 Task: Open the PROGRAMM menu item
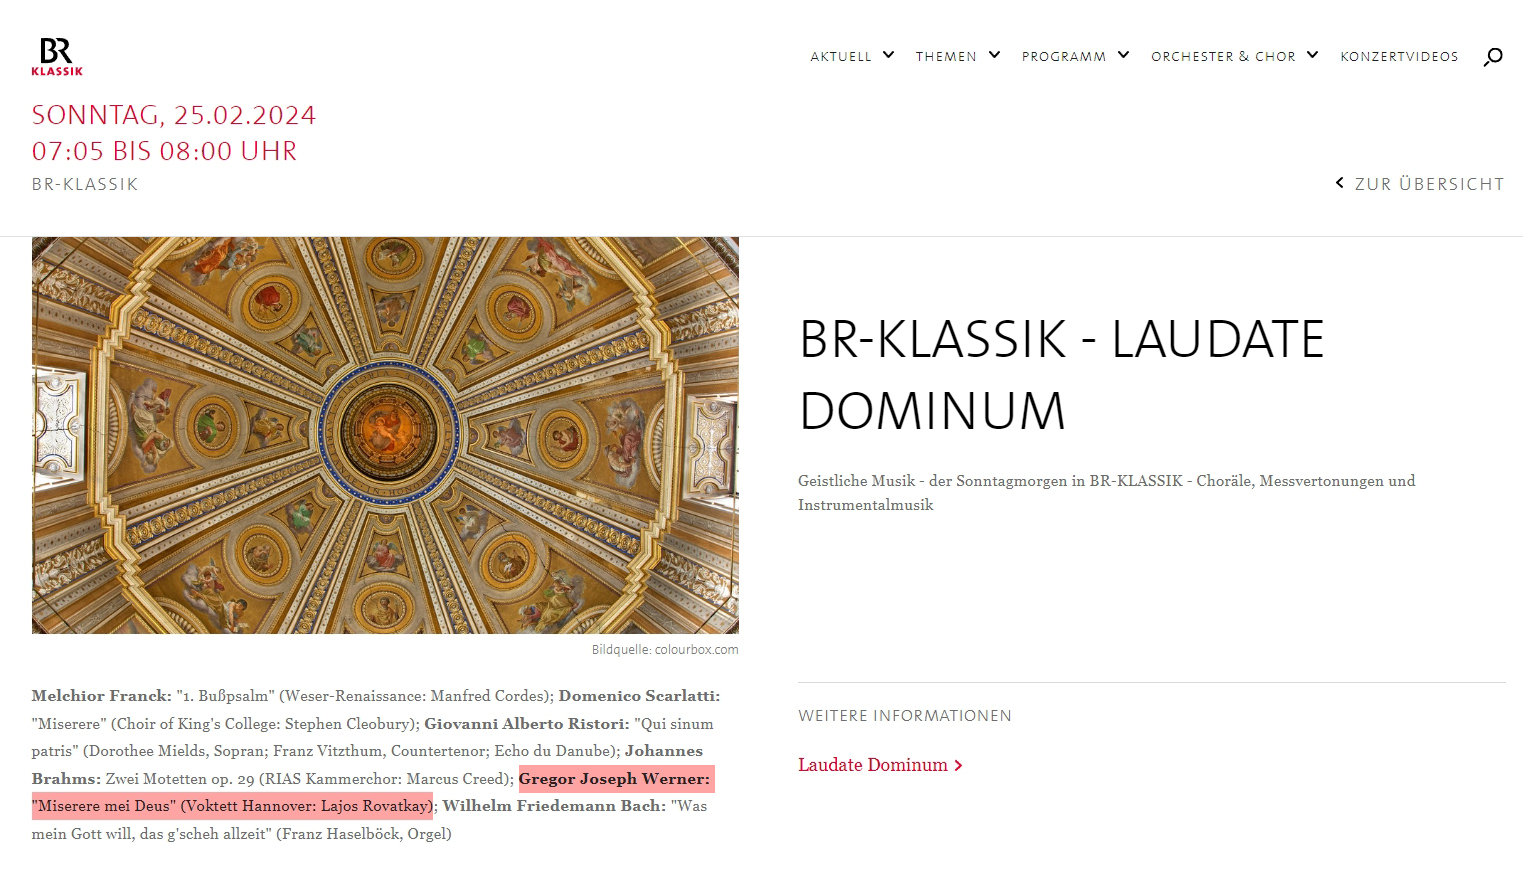[1064, 57]
